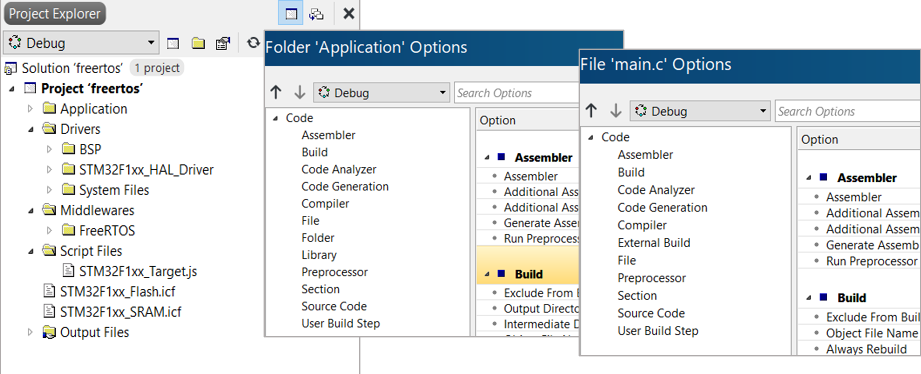Select Source Code in File 'main.c' Options

(x=651, y=313)
